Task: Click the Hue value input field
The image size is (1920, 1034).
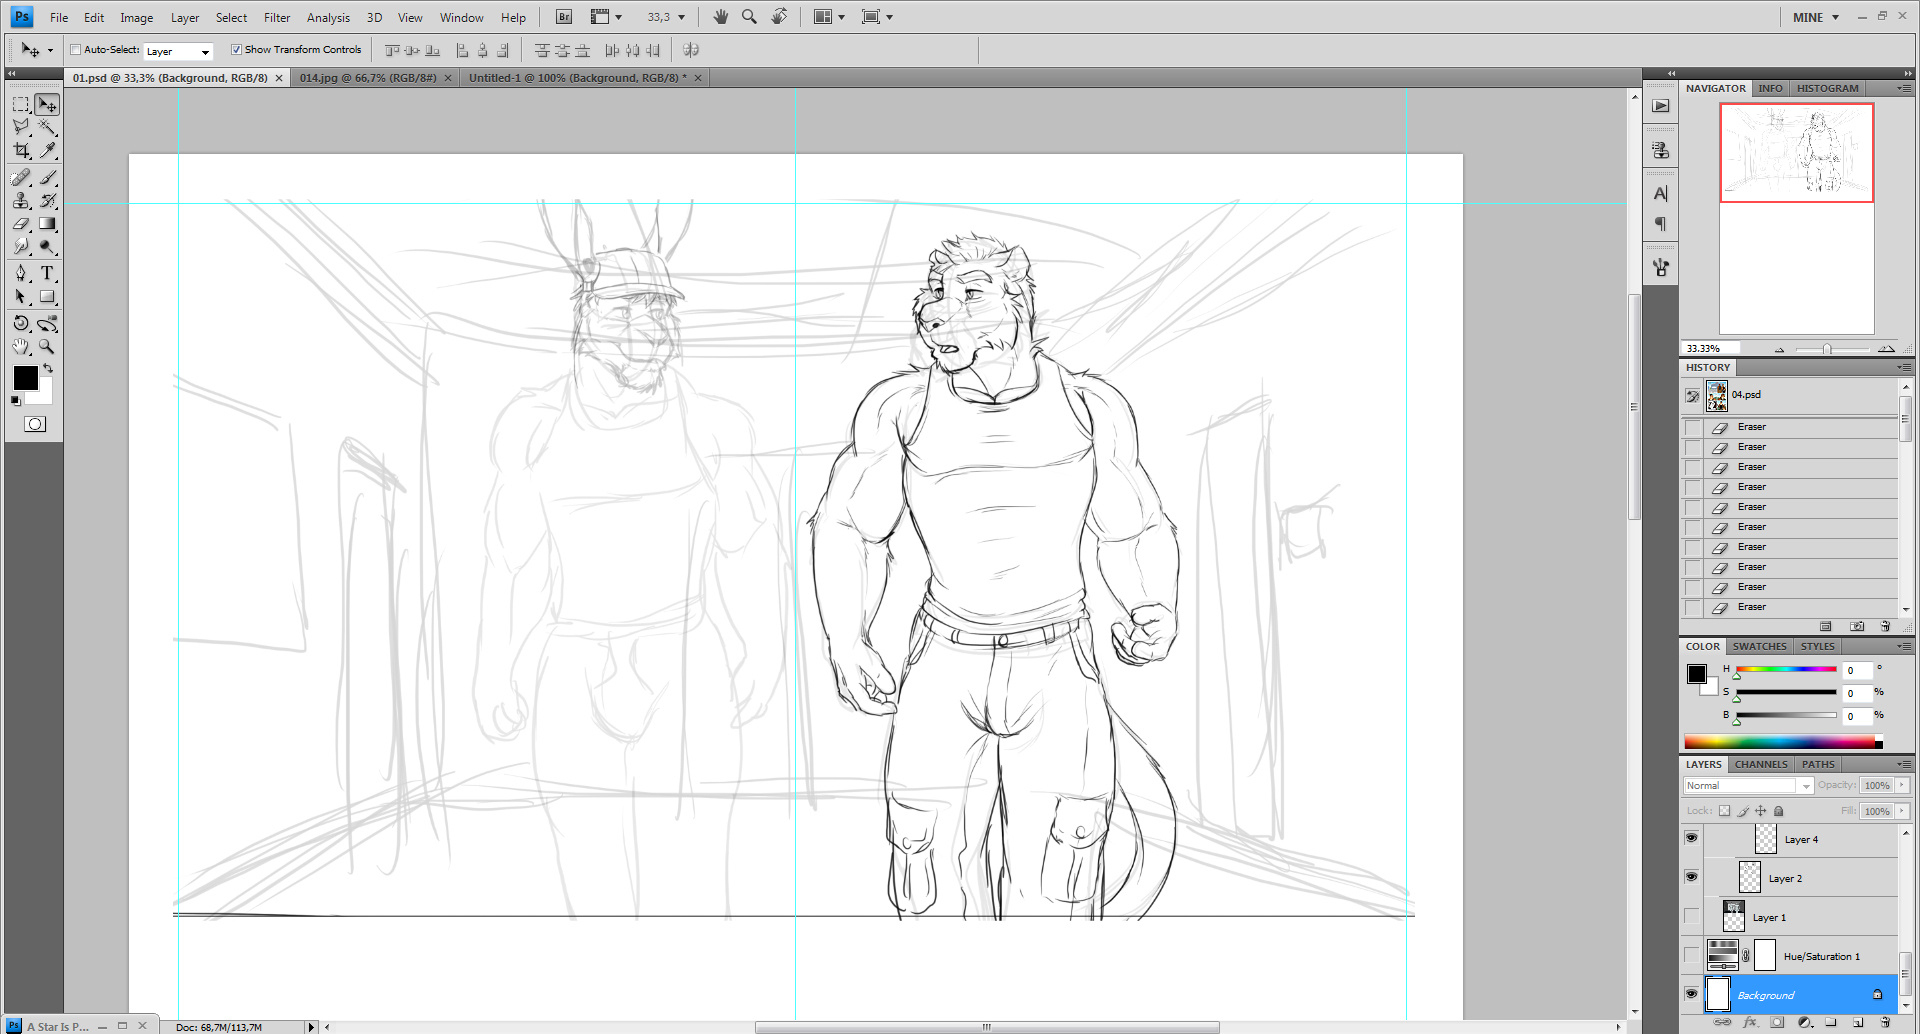Action: [1857, 670]
